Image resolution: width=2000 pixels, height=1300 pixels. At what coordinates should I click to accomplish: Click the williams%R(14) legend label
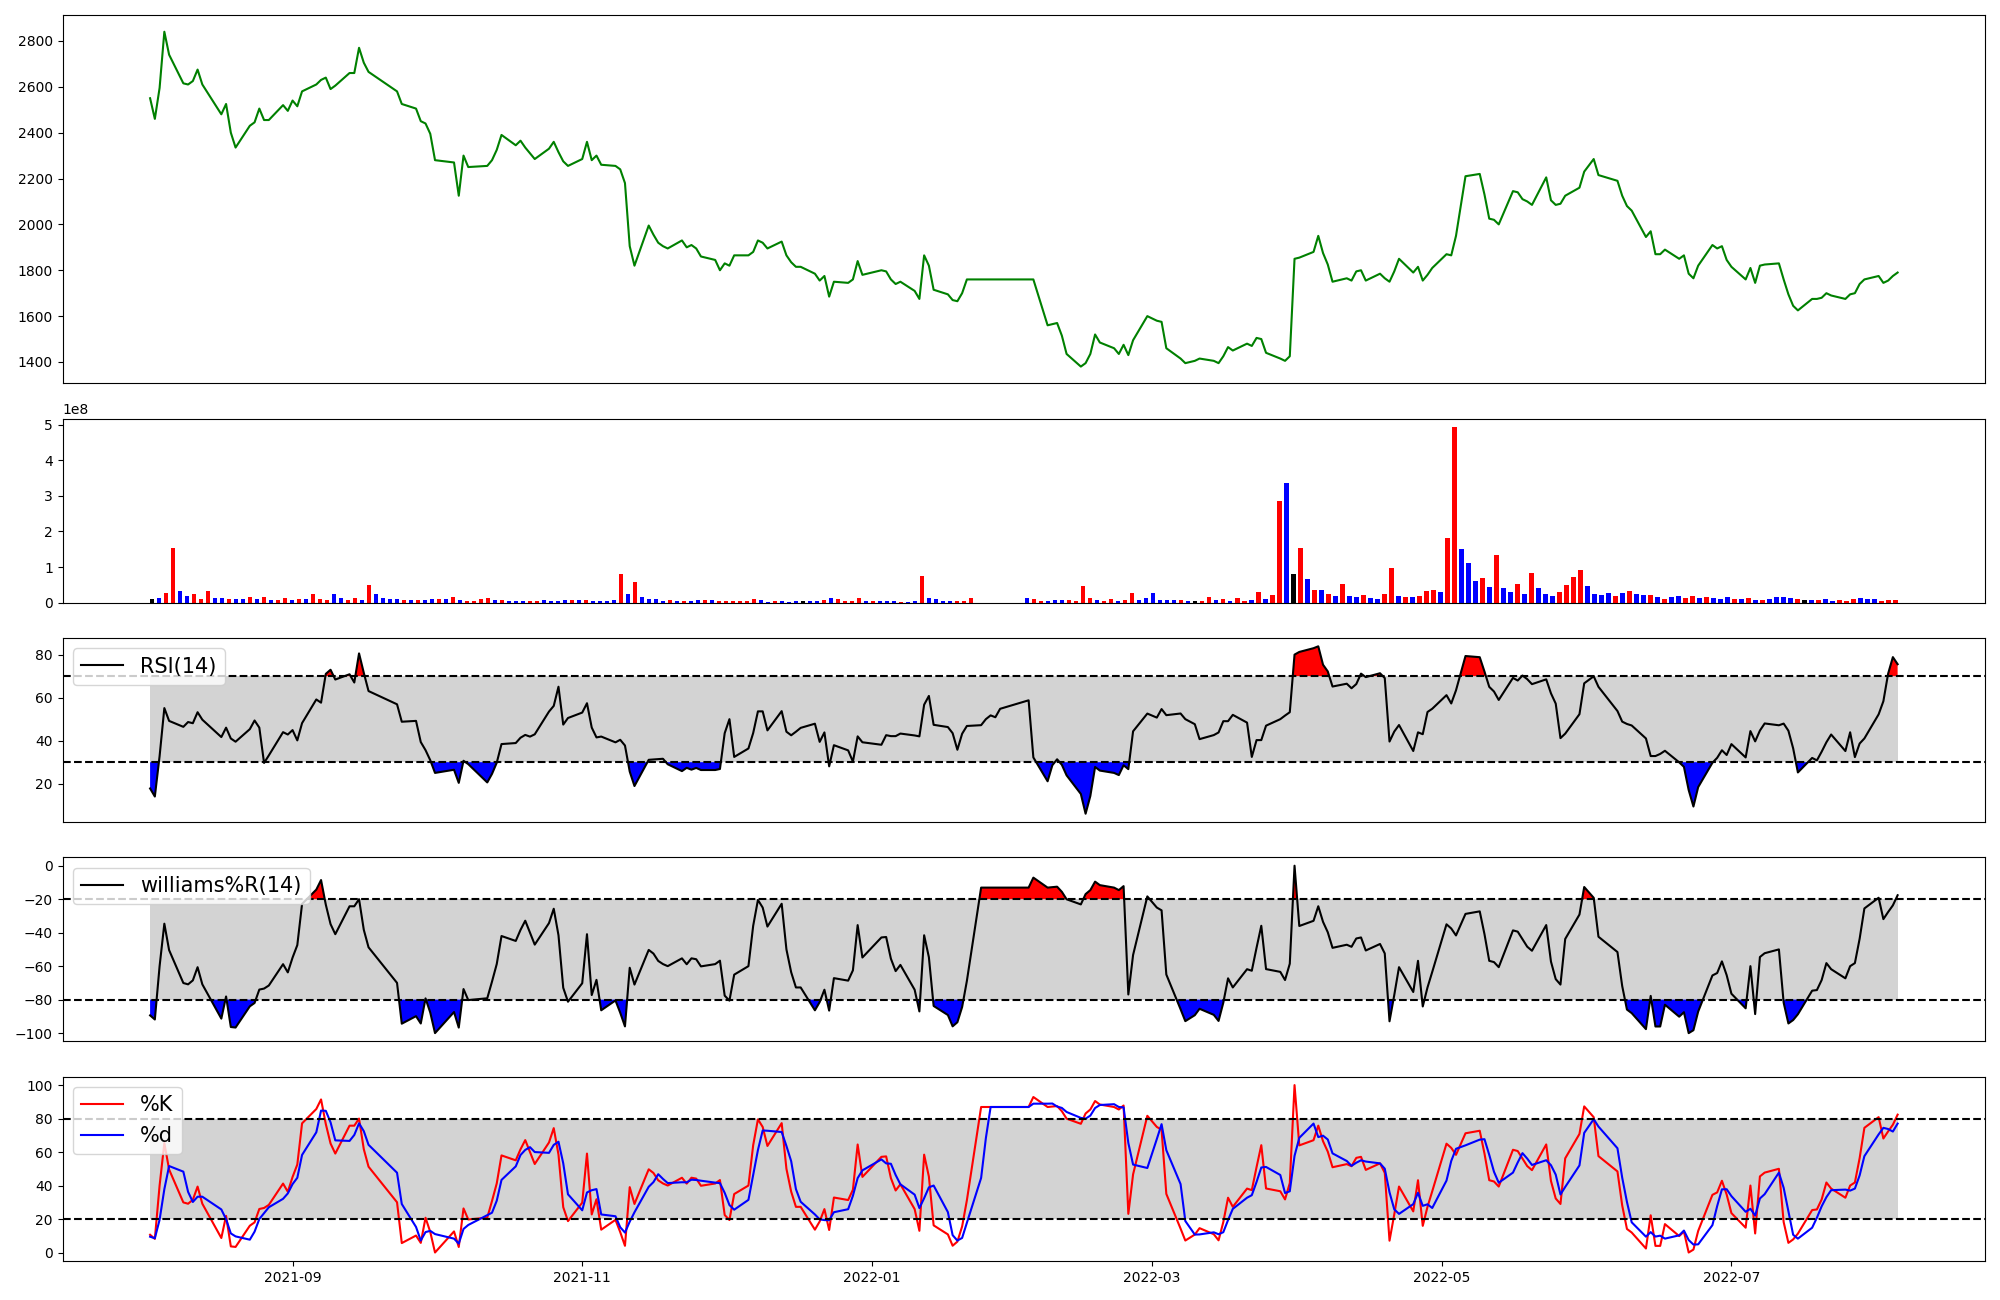point(220,885)
